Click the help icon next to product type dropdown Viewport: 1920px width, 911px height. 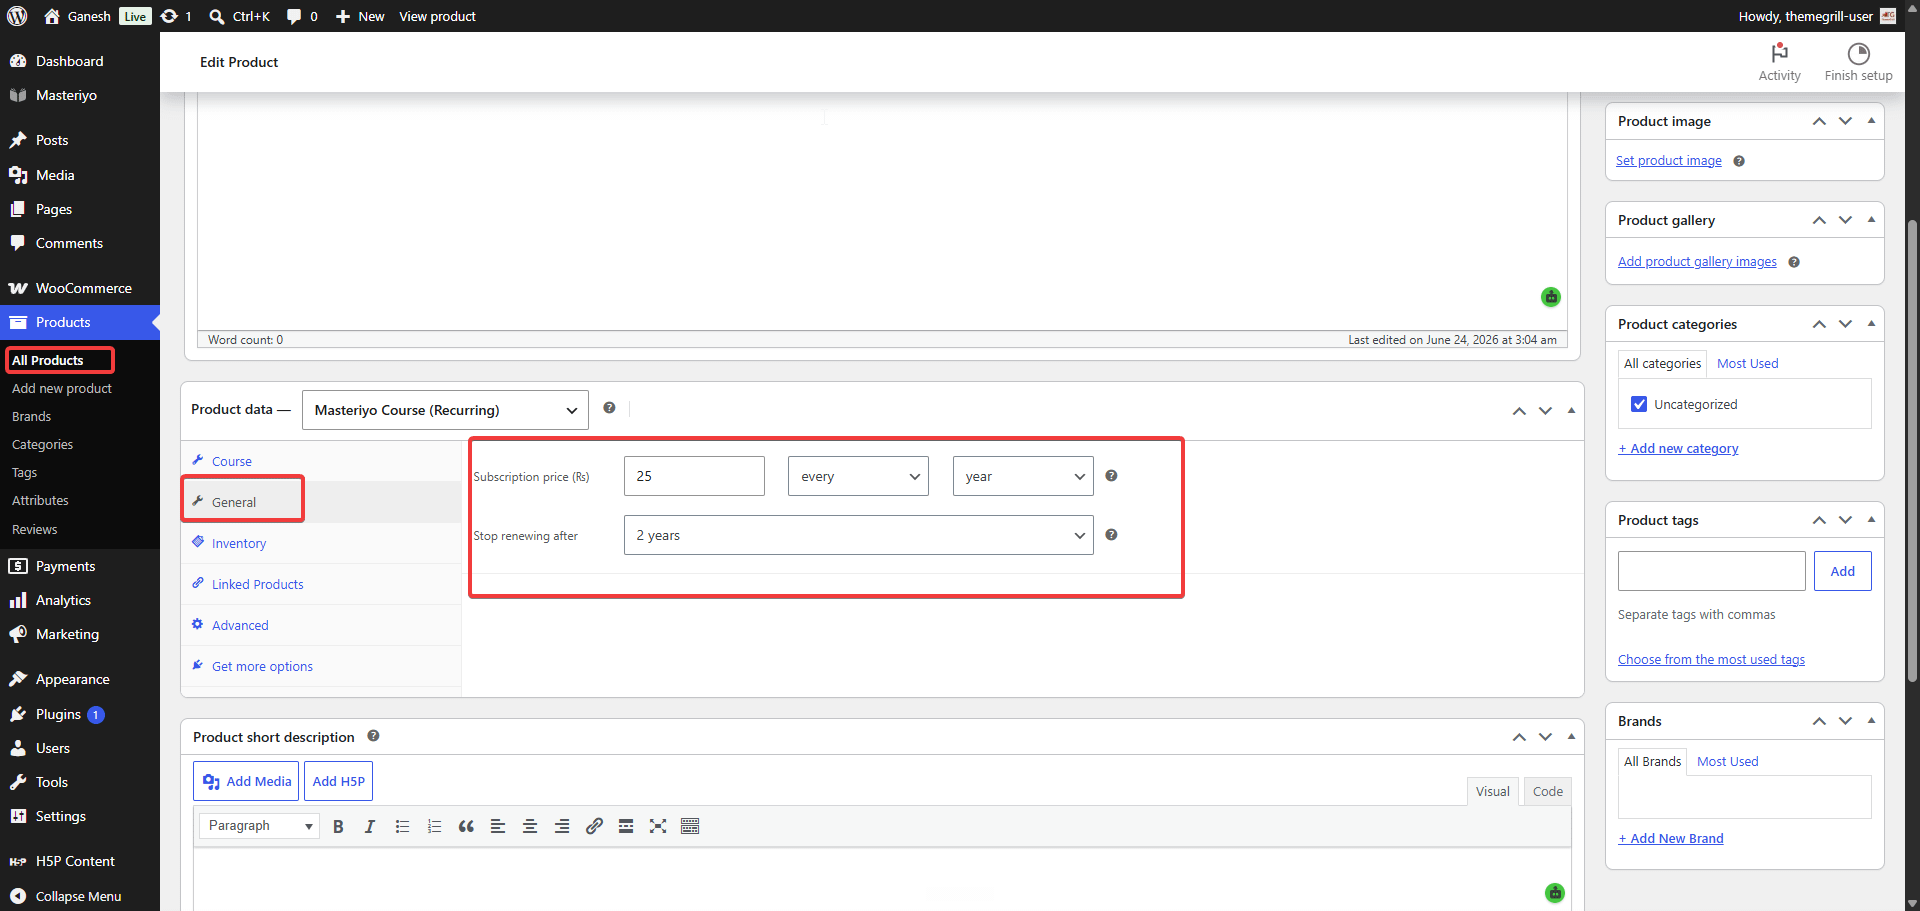[x=609, y=408]
